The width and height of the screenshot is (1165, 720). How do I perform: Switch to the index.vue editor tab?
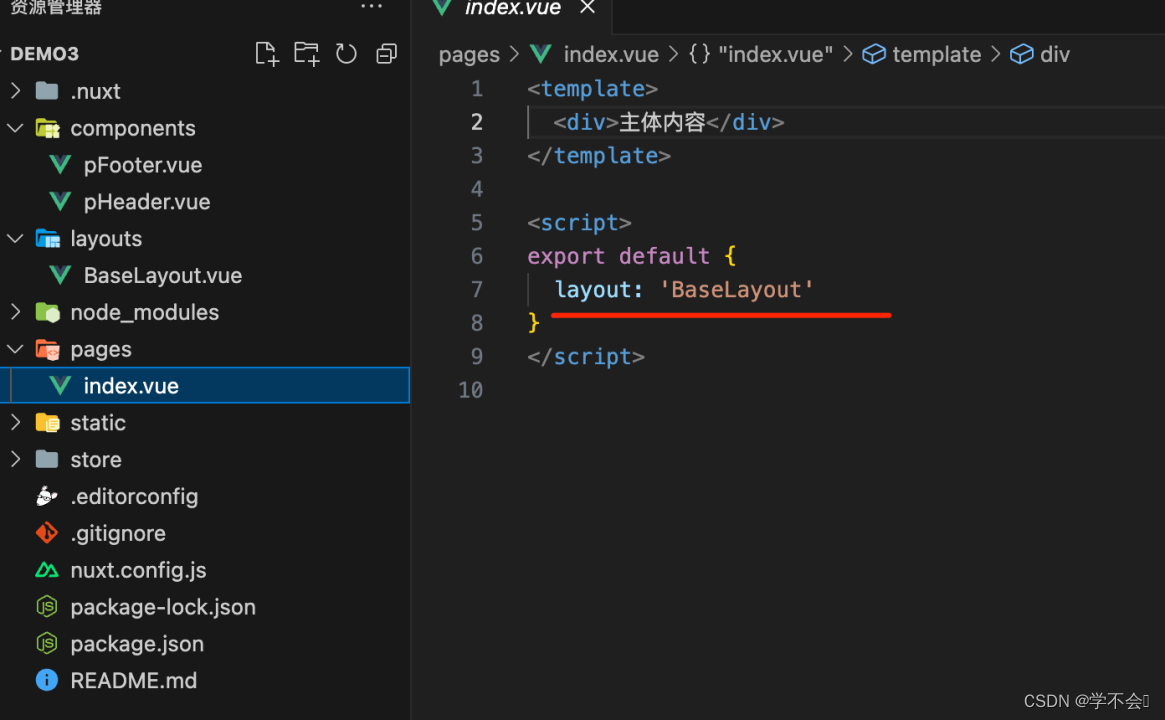click(x=512, y=10)
